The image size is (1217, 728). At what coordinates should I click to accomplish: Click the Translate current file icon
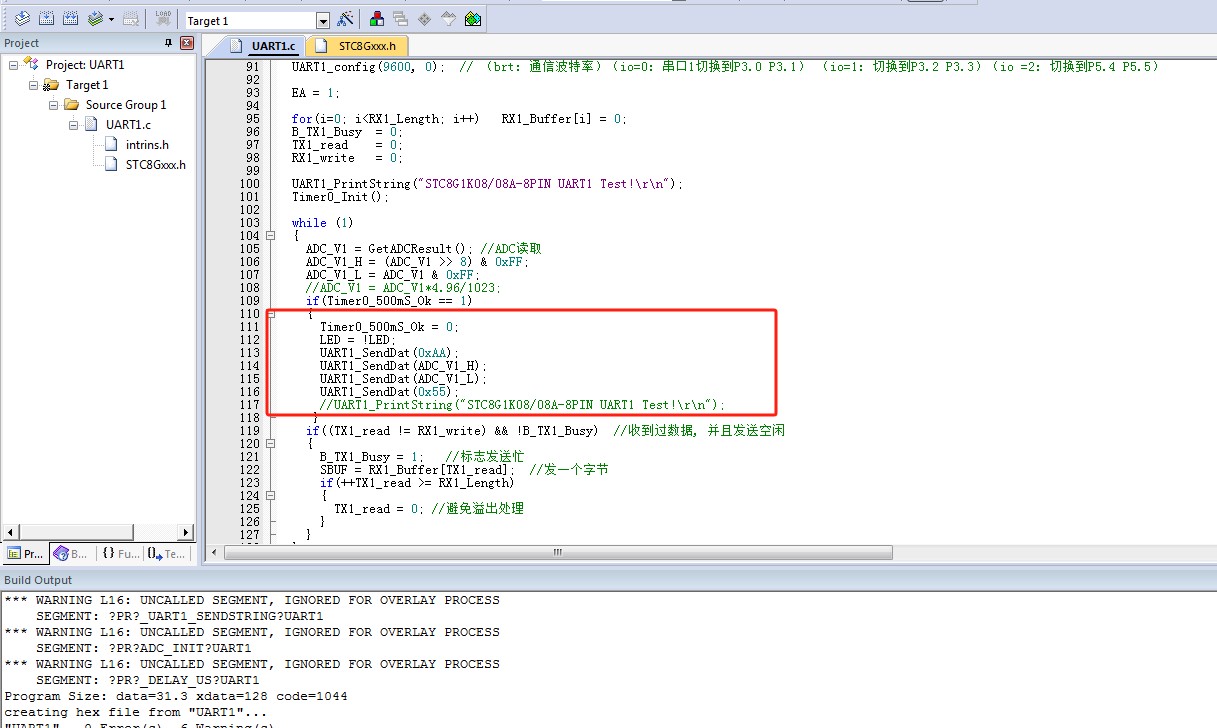pos(22,19)
